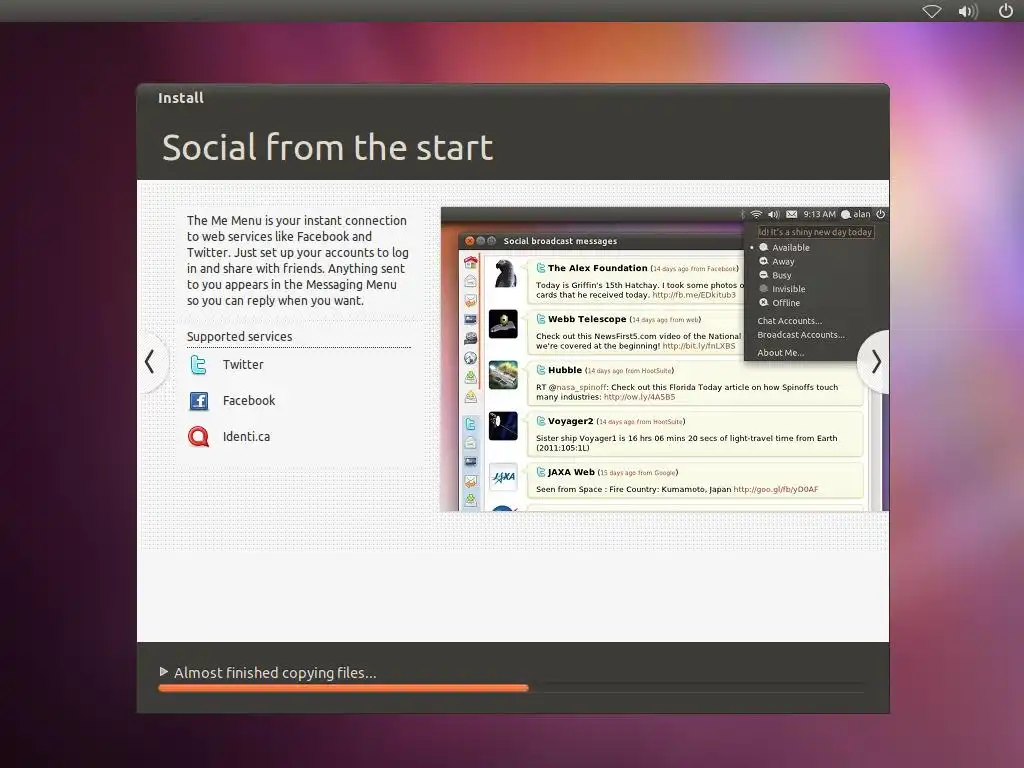The image size is (1024, 768).
Task: Open link http://bit.ly/fnLXBS
Action: point(699,345)
